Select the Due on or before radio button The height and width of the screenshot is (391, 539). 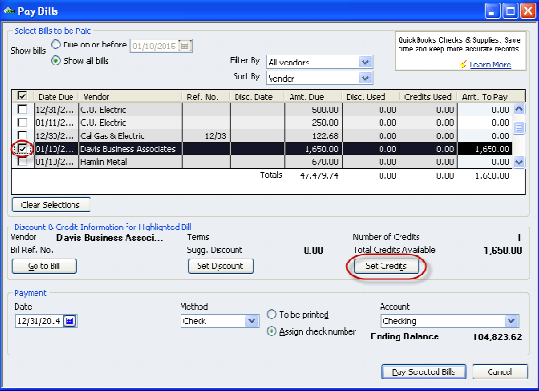pyautogui.click(x=56, y=44)
